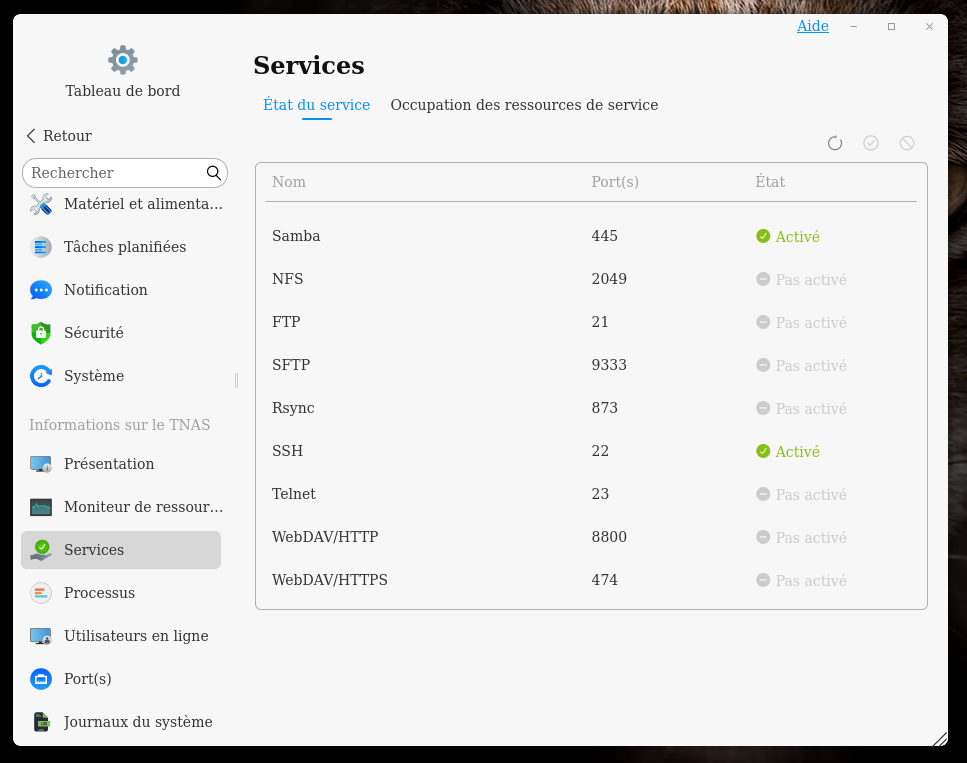Select Processus in the sidebar

point(99,593)
